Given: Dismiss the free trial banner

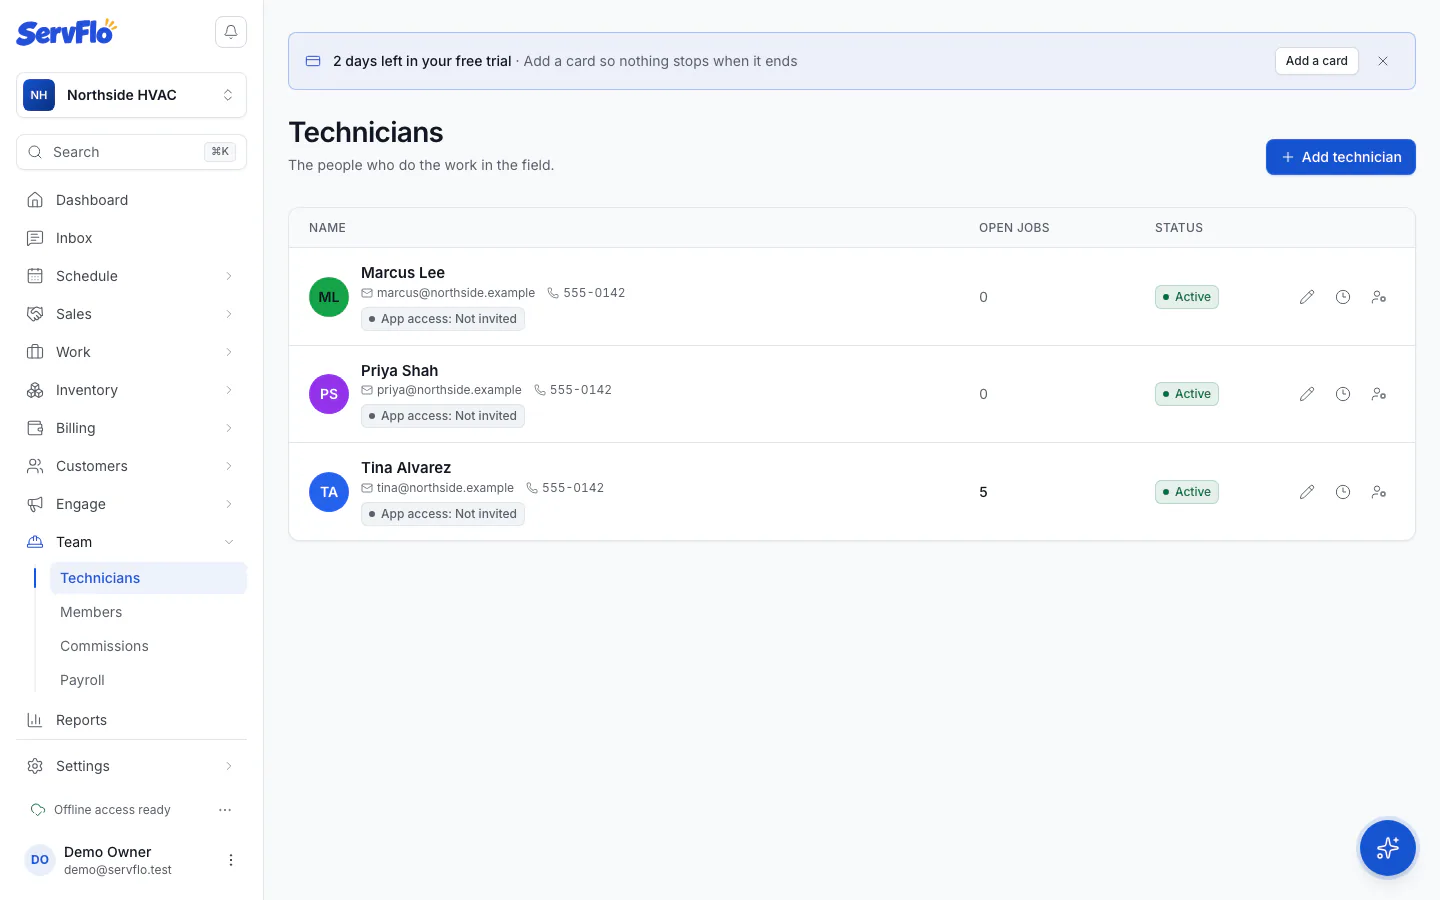Looking at the screenshot, I should click(x=1383, y=61).
